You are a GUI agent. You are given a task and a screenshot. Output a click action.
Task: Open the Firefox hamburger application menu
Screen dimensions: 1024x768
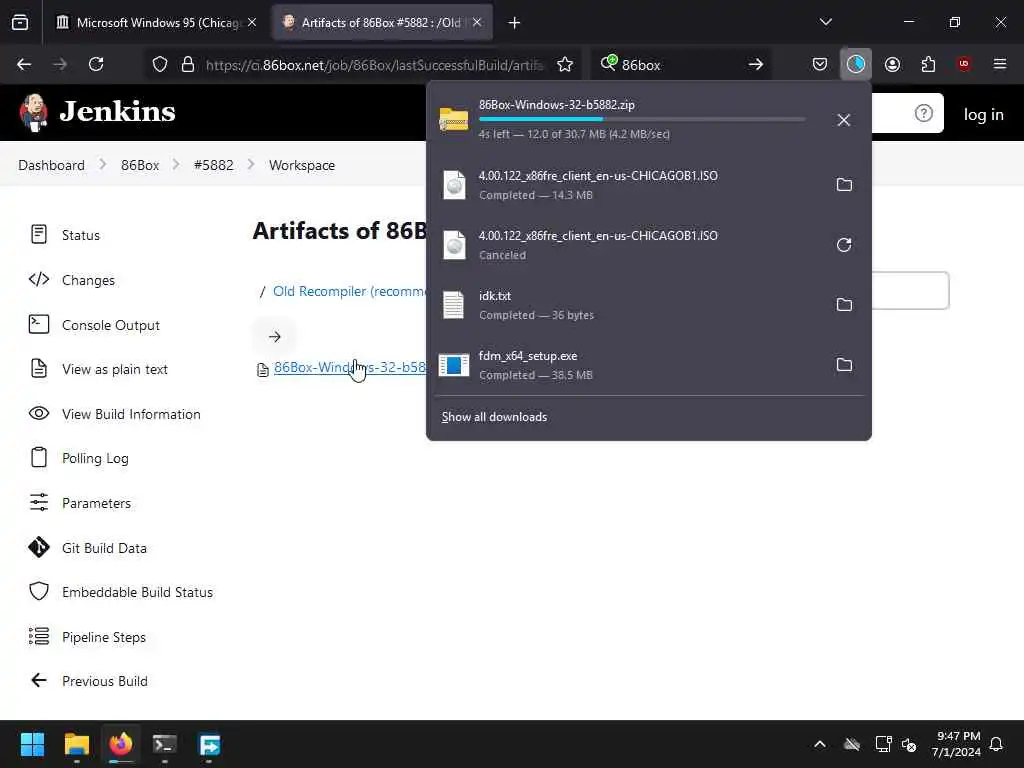click(x=1000, y=64)
